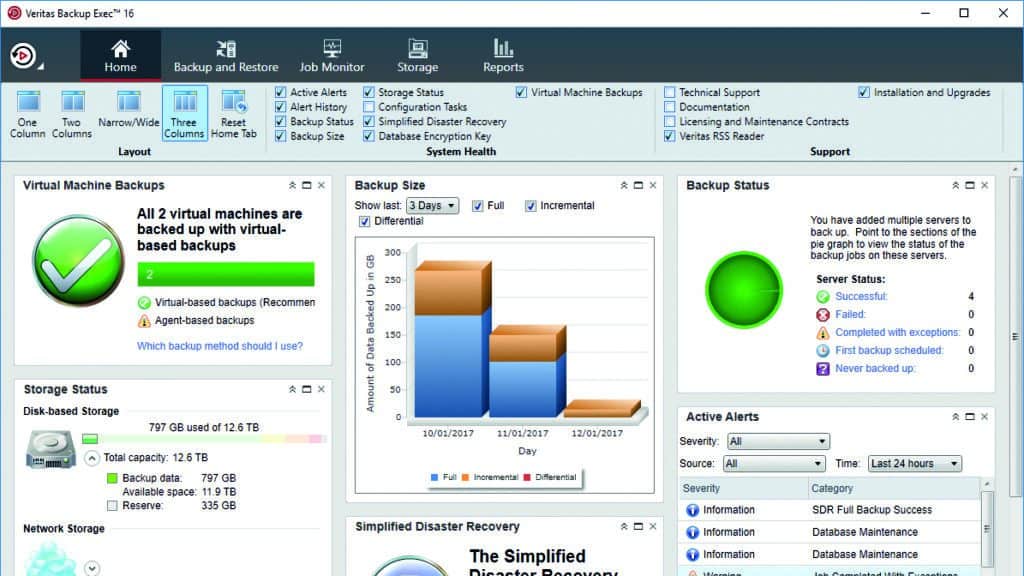Toggle Backup Status checkbox in ribbon

(x=281, y=121)
